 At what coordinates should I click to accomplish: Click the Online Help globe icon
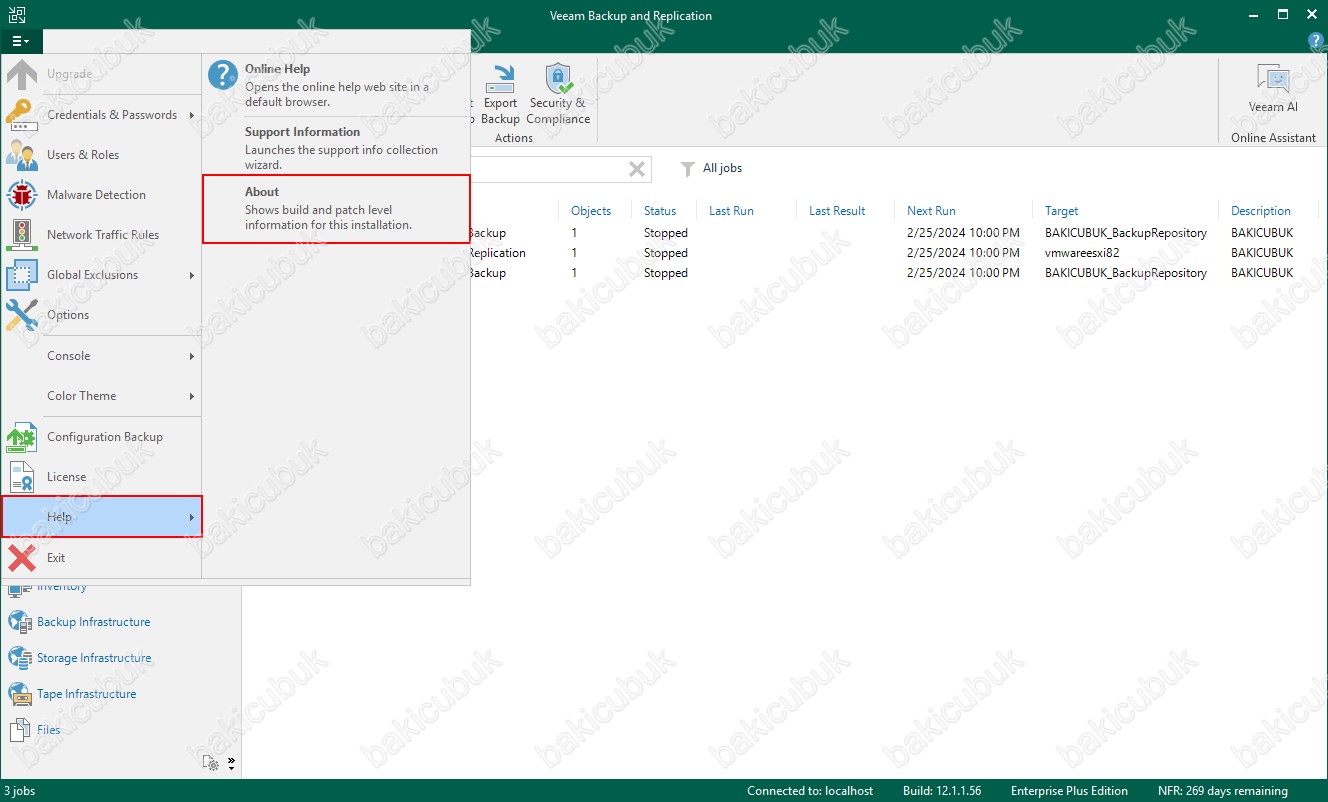point(223,76)
